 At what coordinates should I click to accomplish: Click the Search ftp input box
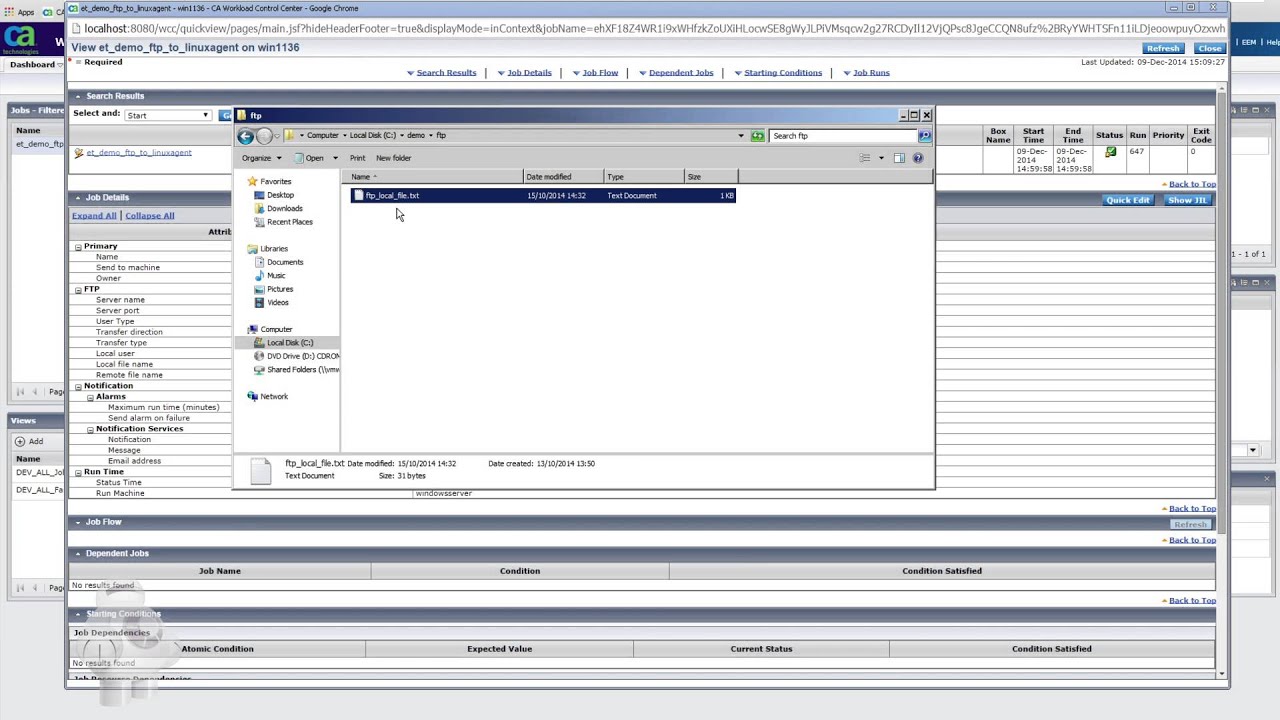tap(843, 136)
